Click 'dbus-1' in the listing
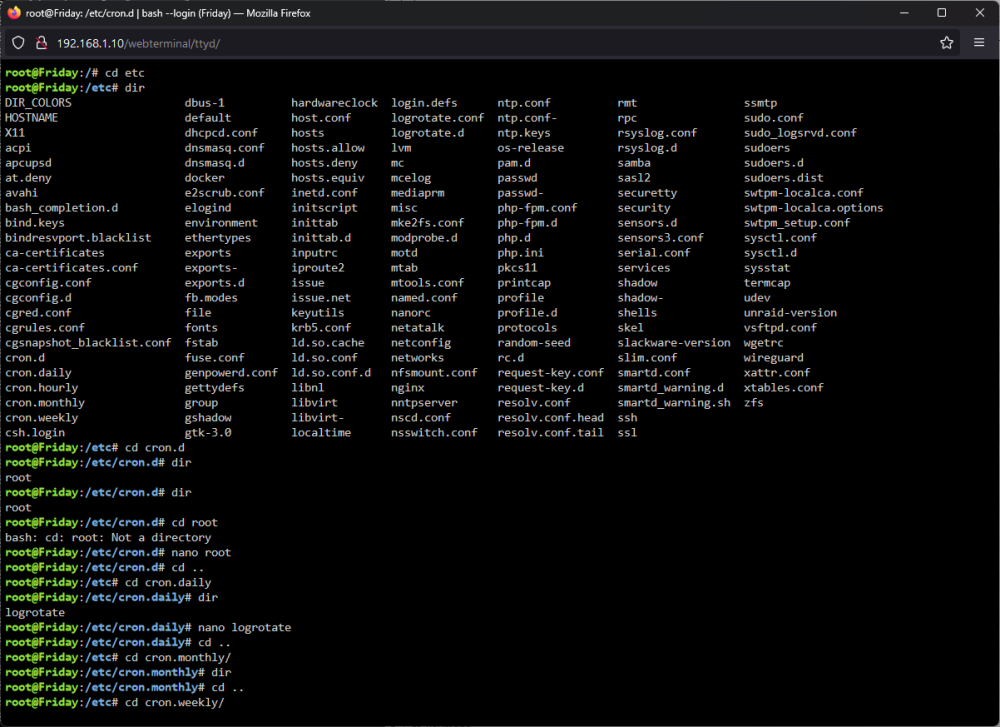This screenshot has width=1000, height=727. click(x=205, y=103)
